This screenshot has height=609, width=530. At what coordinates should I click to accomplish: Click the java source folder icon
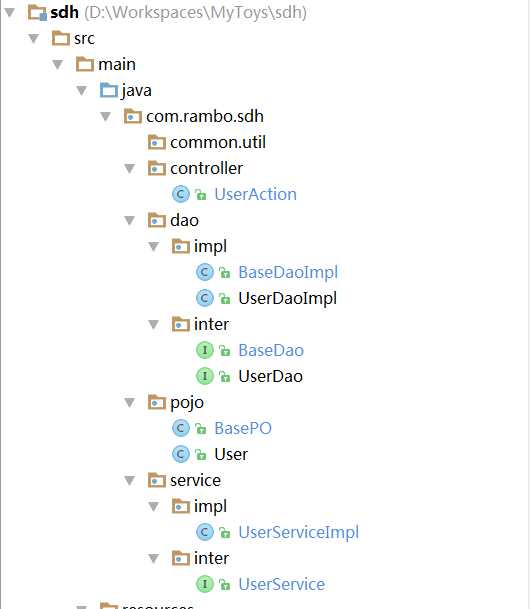click(x=109, y=90)
